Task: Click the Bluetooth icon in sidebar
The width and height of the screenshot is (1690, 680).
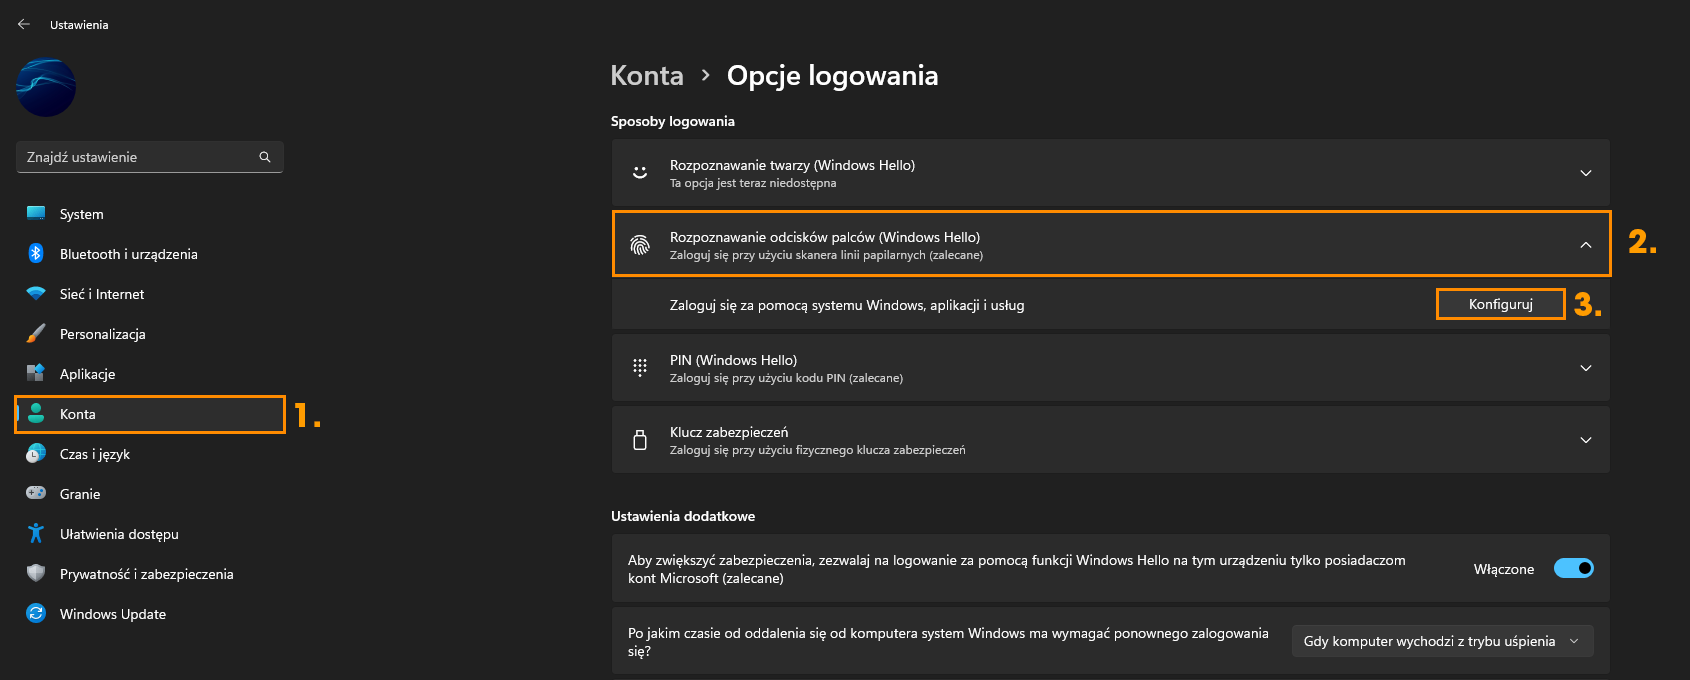Action: point(36,254)
